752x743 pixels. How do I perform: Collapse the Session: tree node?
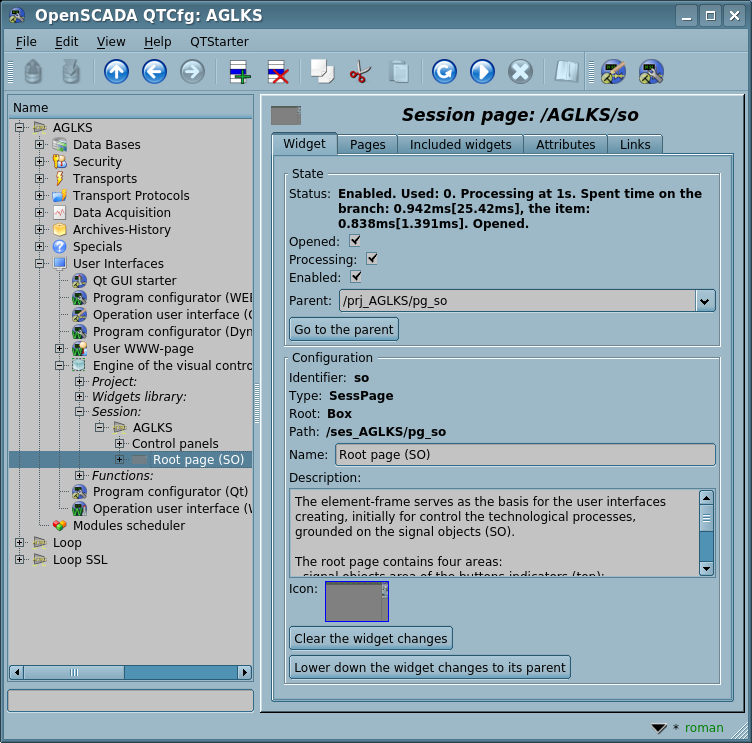click(x=80, y=412)
